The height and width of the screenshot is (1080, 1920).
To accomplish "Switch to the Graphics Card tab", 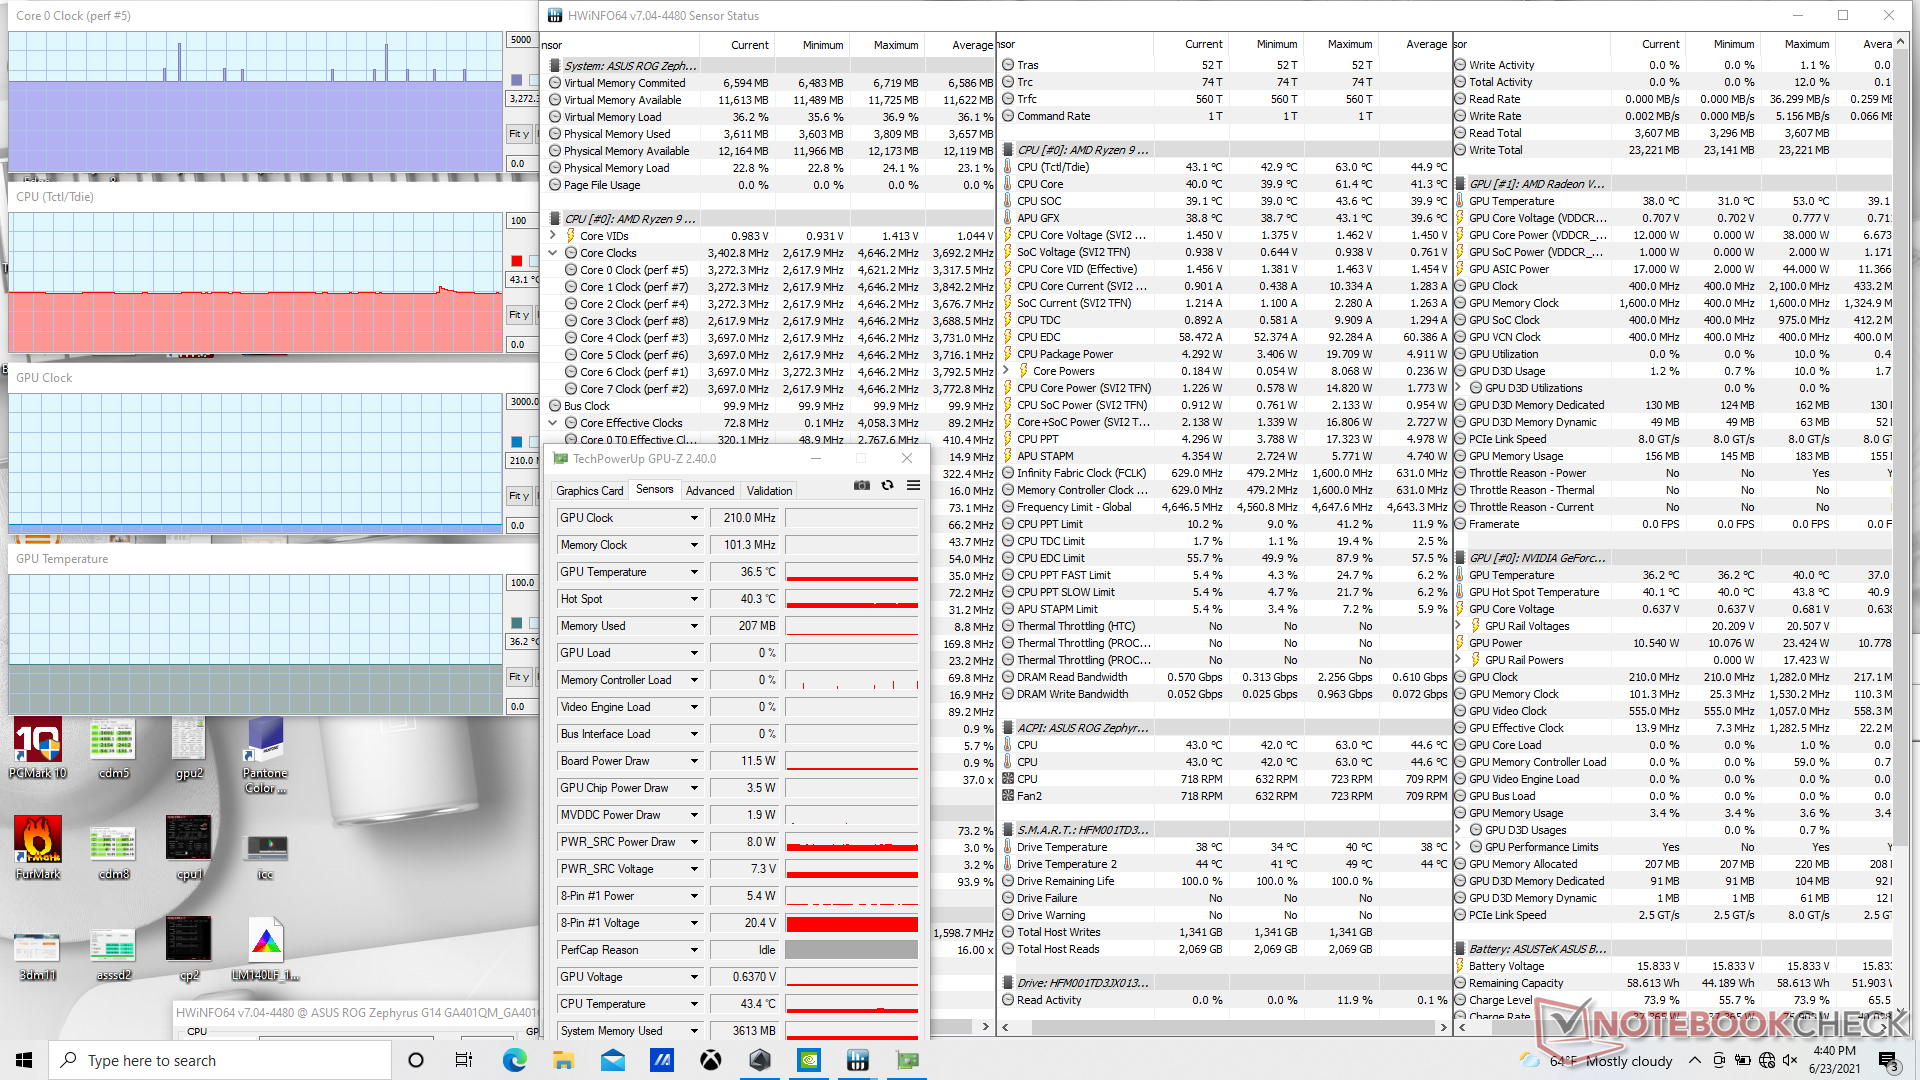I will pos(589,491).
